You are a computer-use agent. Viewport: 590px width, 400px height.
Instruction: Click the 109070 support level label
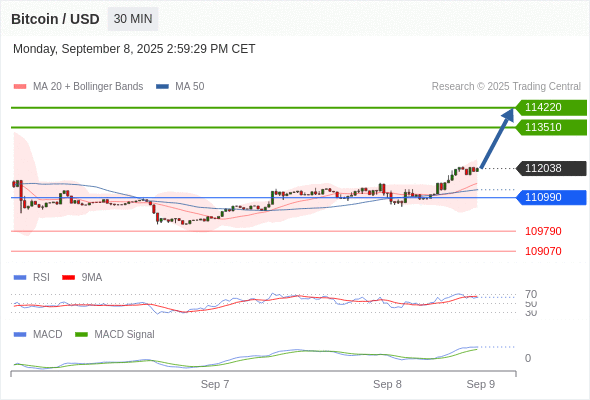(543, 251)
